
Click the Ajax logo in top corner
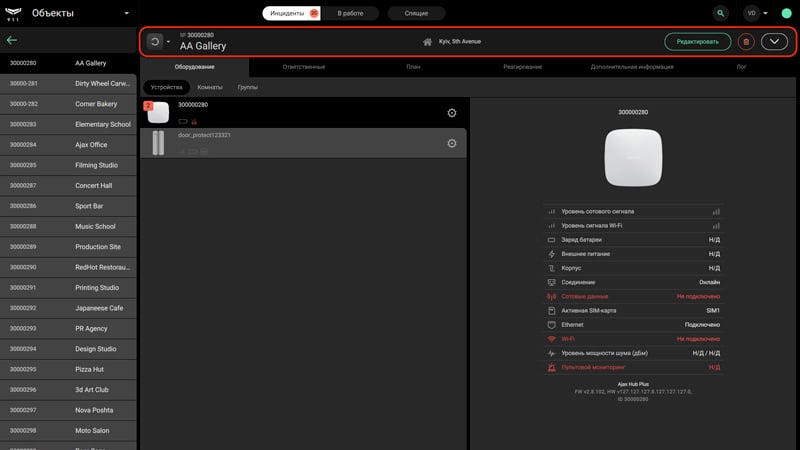pyautogui.click(x=13, y=13)
